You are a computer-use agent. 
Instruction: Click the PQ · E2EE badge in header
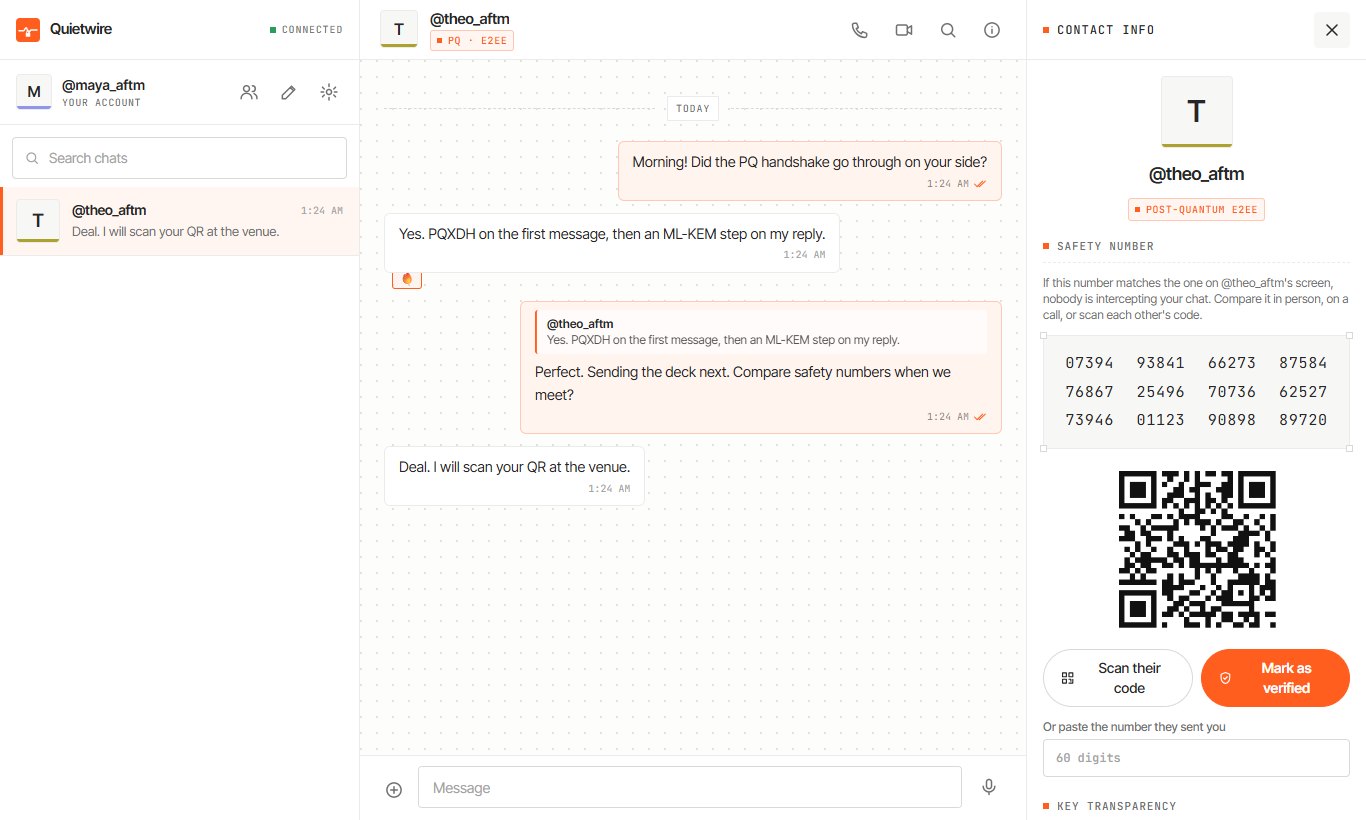[x=472, y=41]
